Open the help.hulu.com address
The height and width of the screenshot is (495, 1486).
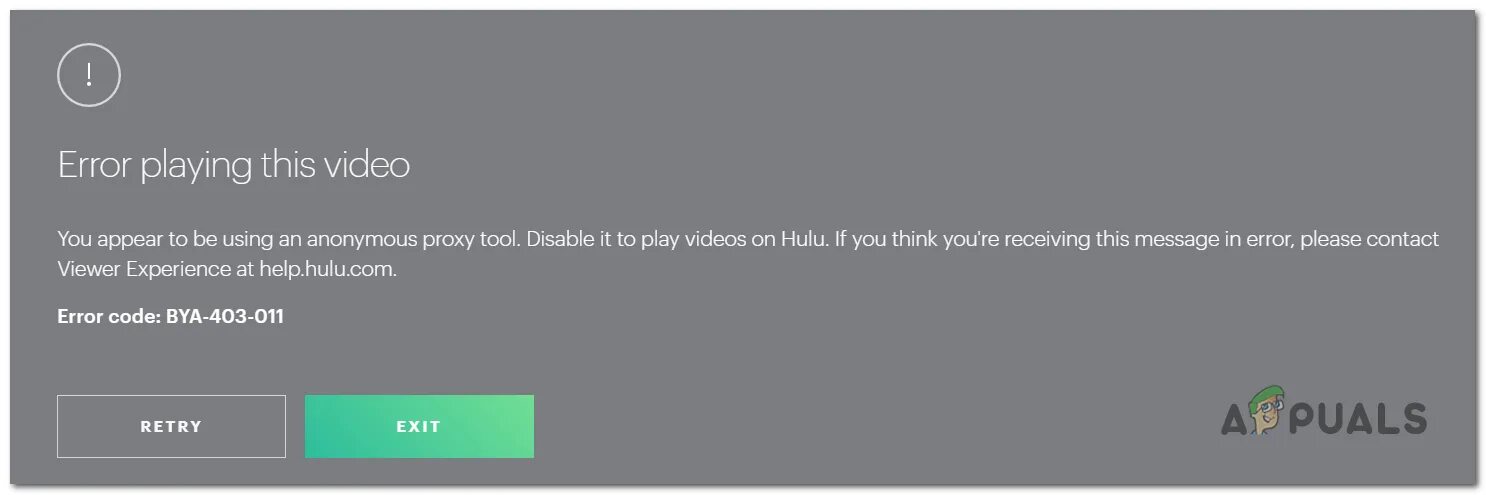(x=328, y=269)
